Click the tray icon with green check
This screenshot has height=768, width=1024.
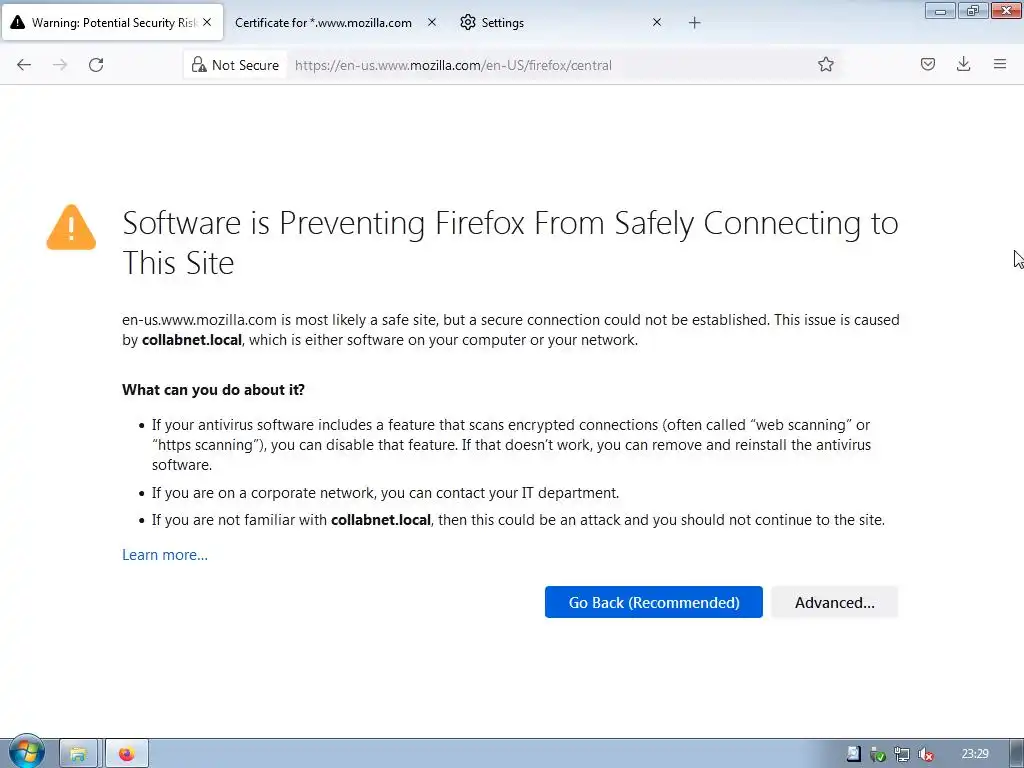click(878, 754)
